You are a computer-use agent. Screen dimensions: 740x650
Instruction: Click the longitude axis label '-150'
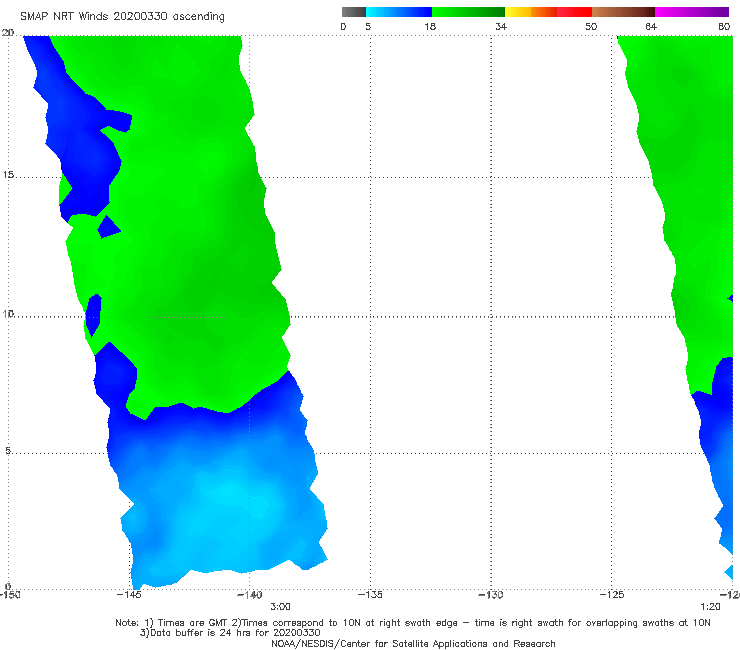pos(10,595)
